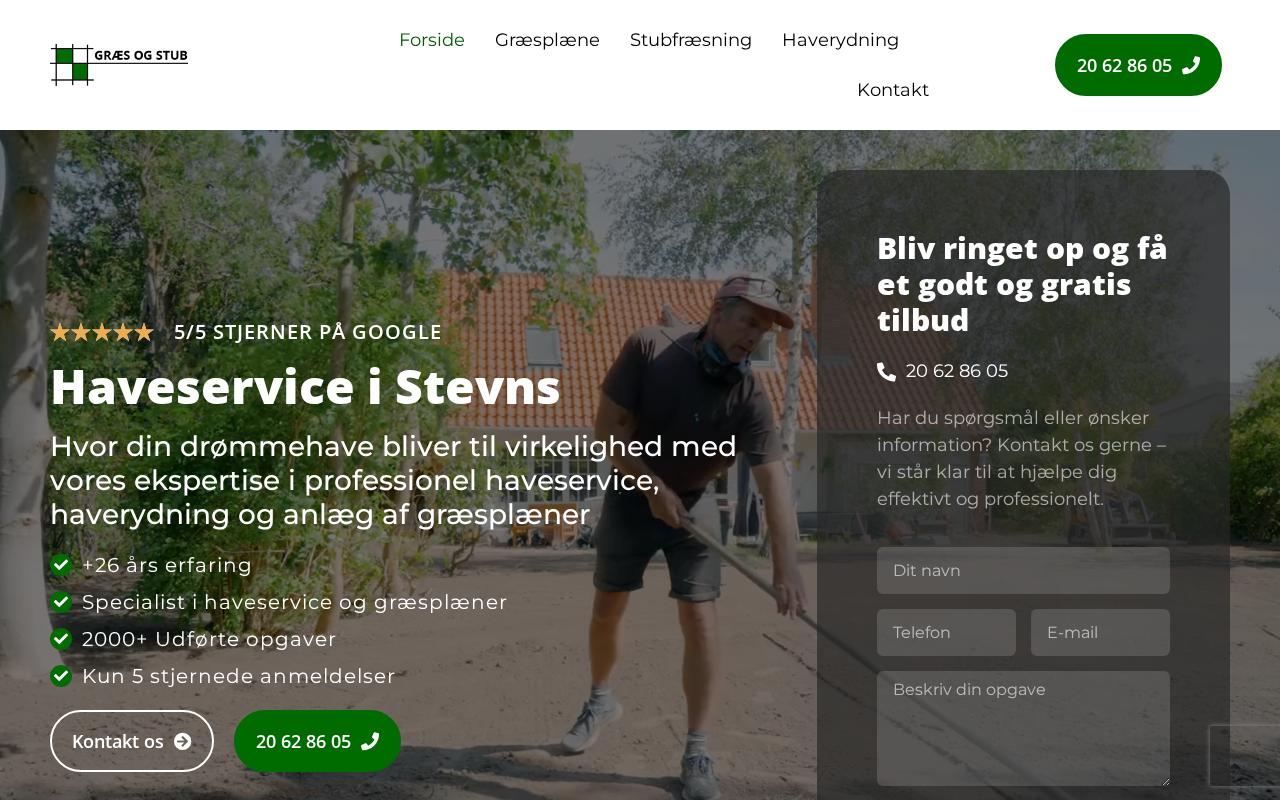The image size is (1280, 800).
Task: Open the Haverydning menu item
Action: tap(840, 40)
